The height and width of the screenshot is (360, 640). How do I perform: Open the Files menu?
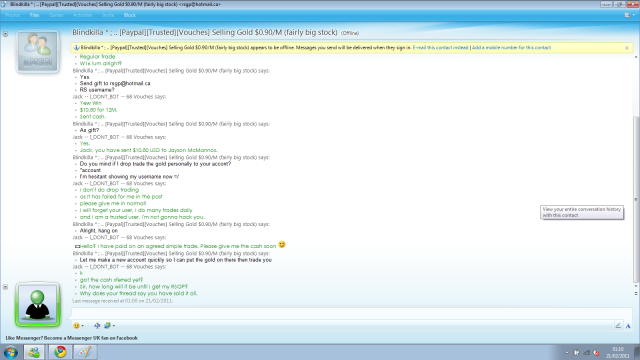click(34, 15)
